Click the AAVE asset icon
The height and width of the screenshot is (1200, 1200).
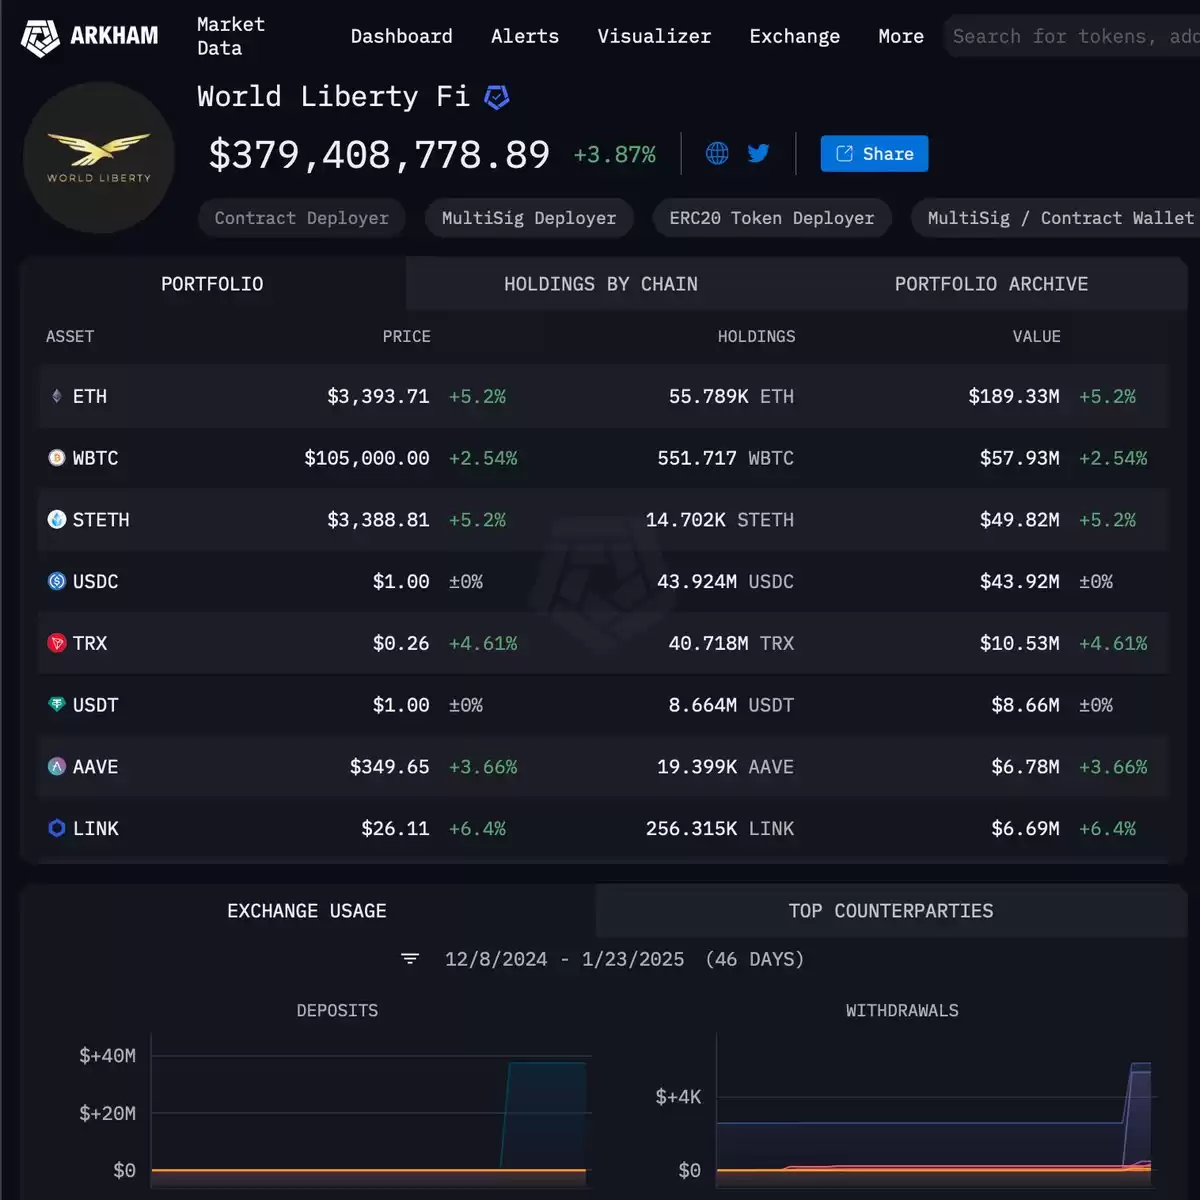tap(57, 767)
